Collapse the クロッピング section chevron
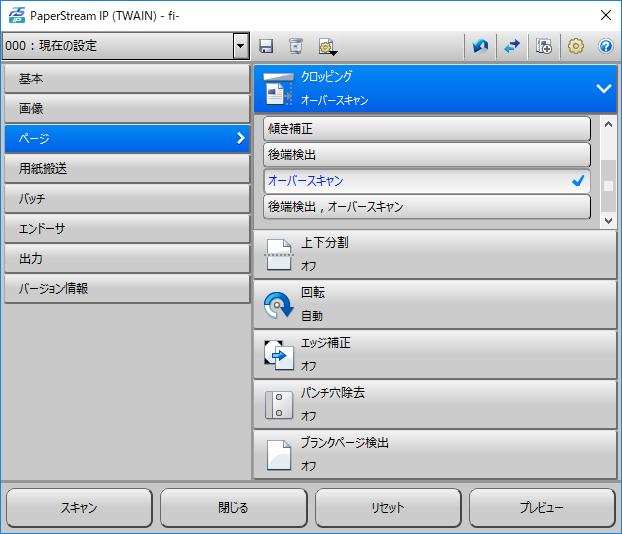 [604, 88]
